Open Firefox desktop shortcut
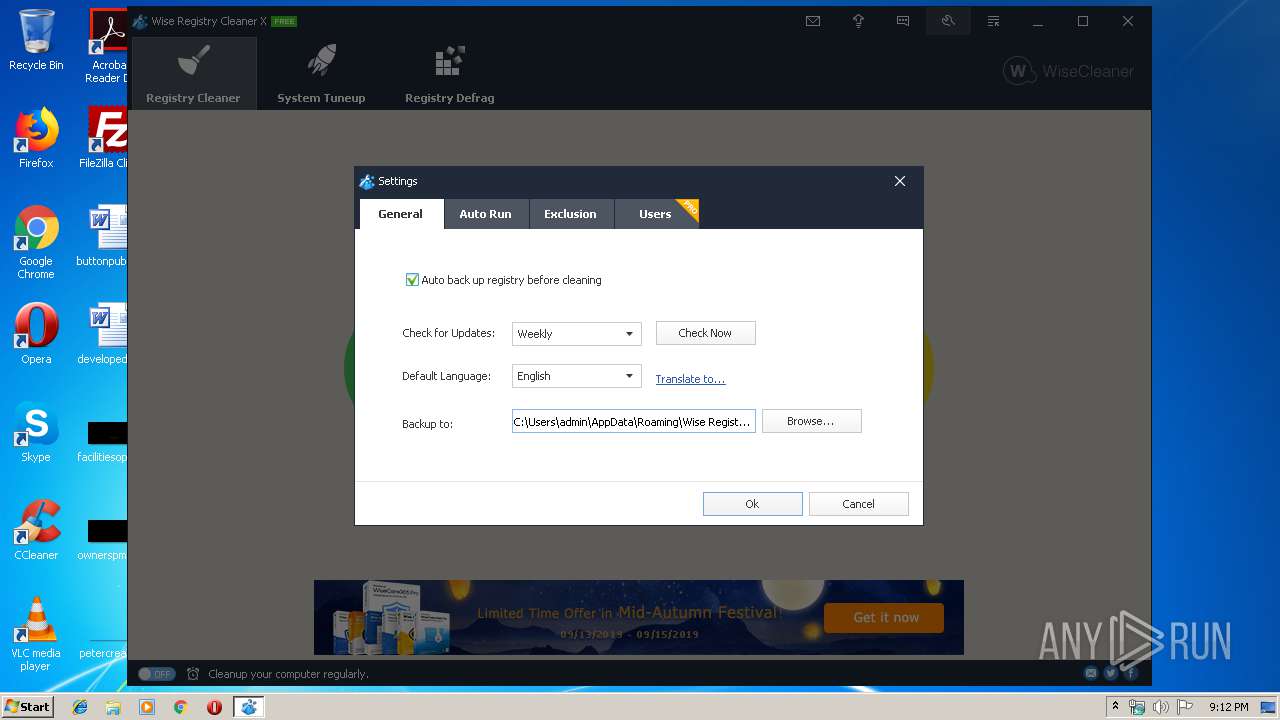The image size is (1280, 720). coord(36,138)
